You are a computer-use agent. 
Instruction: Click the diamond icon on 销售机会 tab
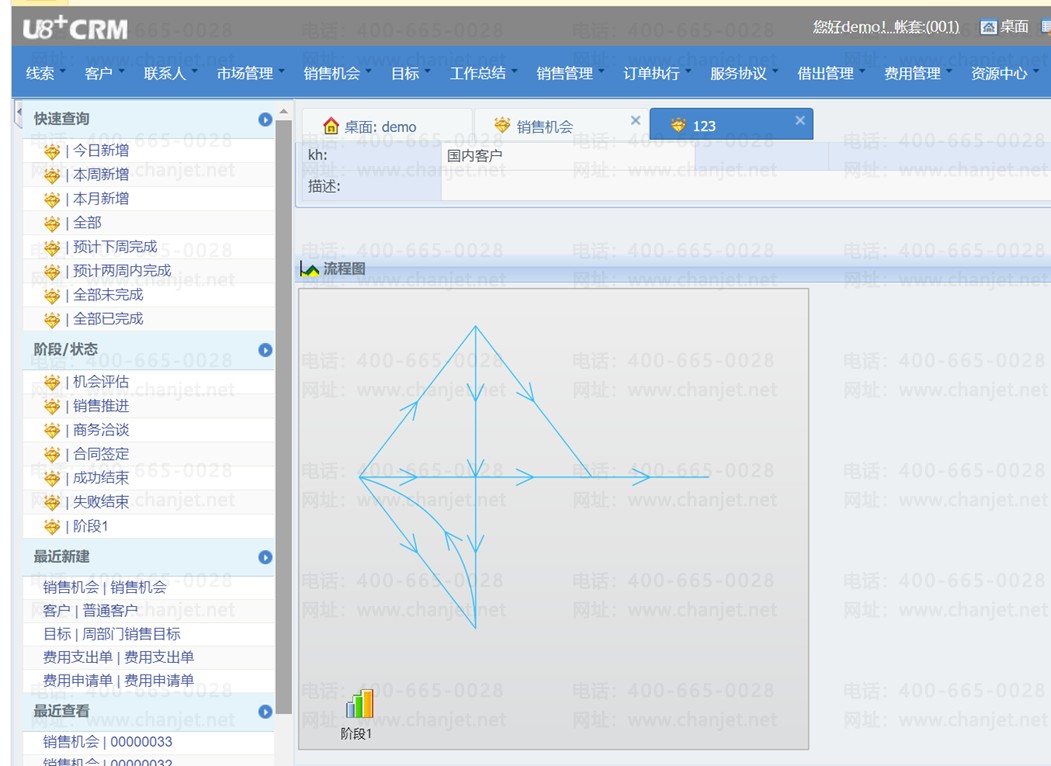501,125
